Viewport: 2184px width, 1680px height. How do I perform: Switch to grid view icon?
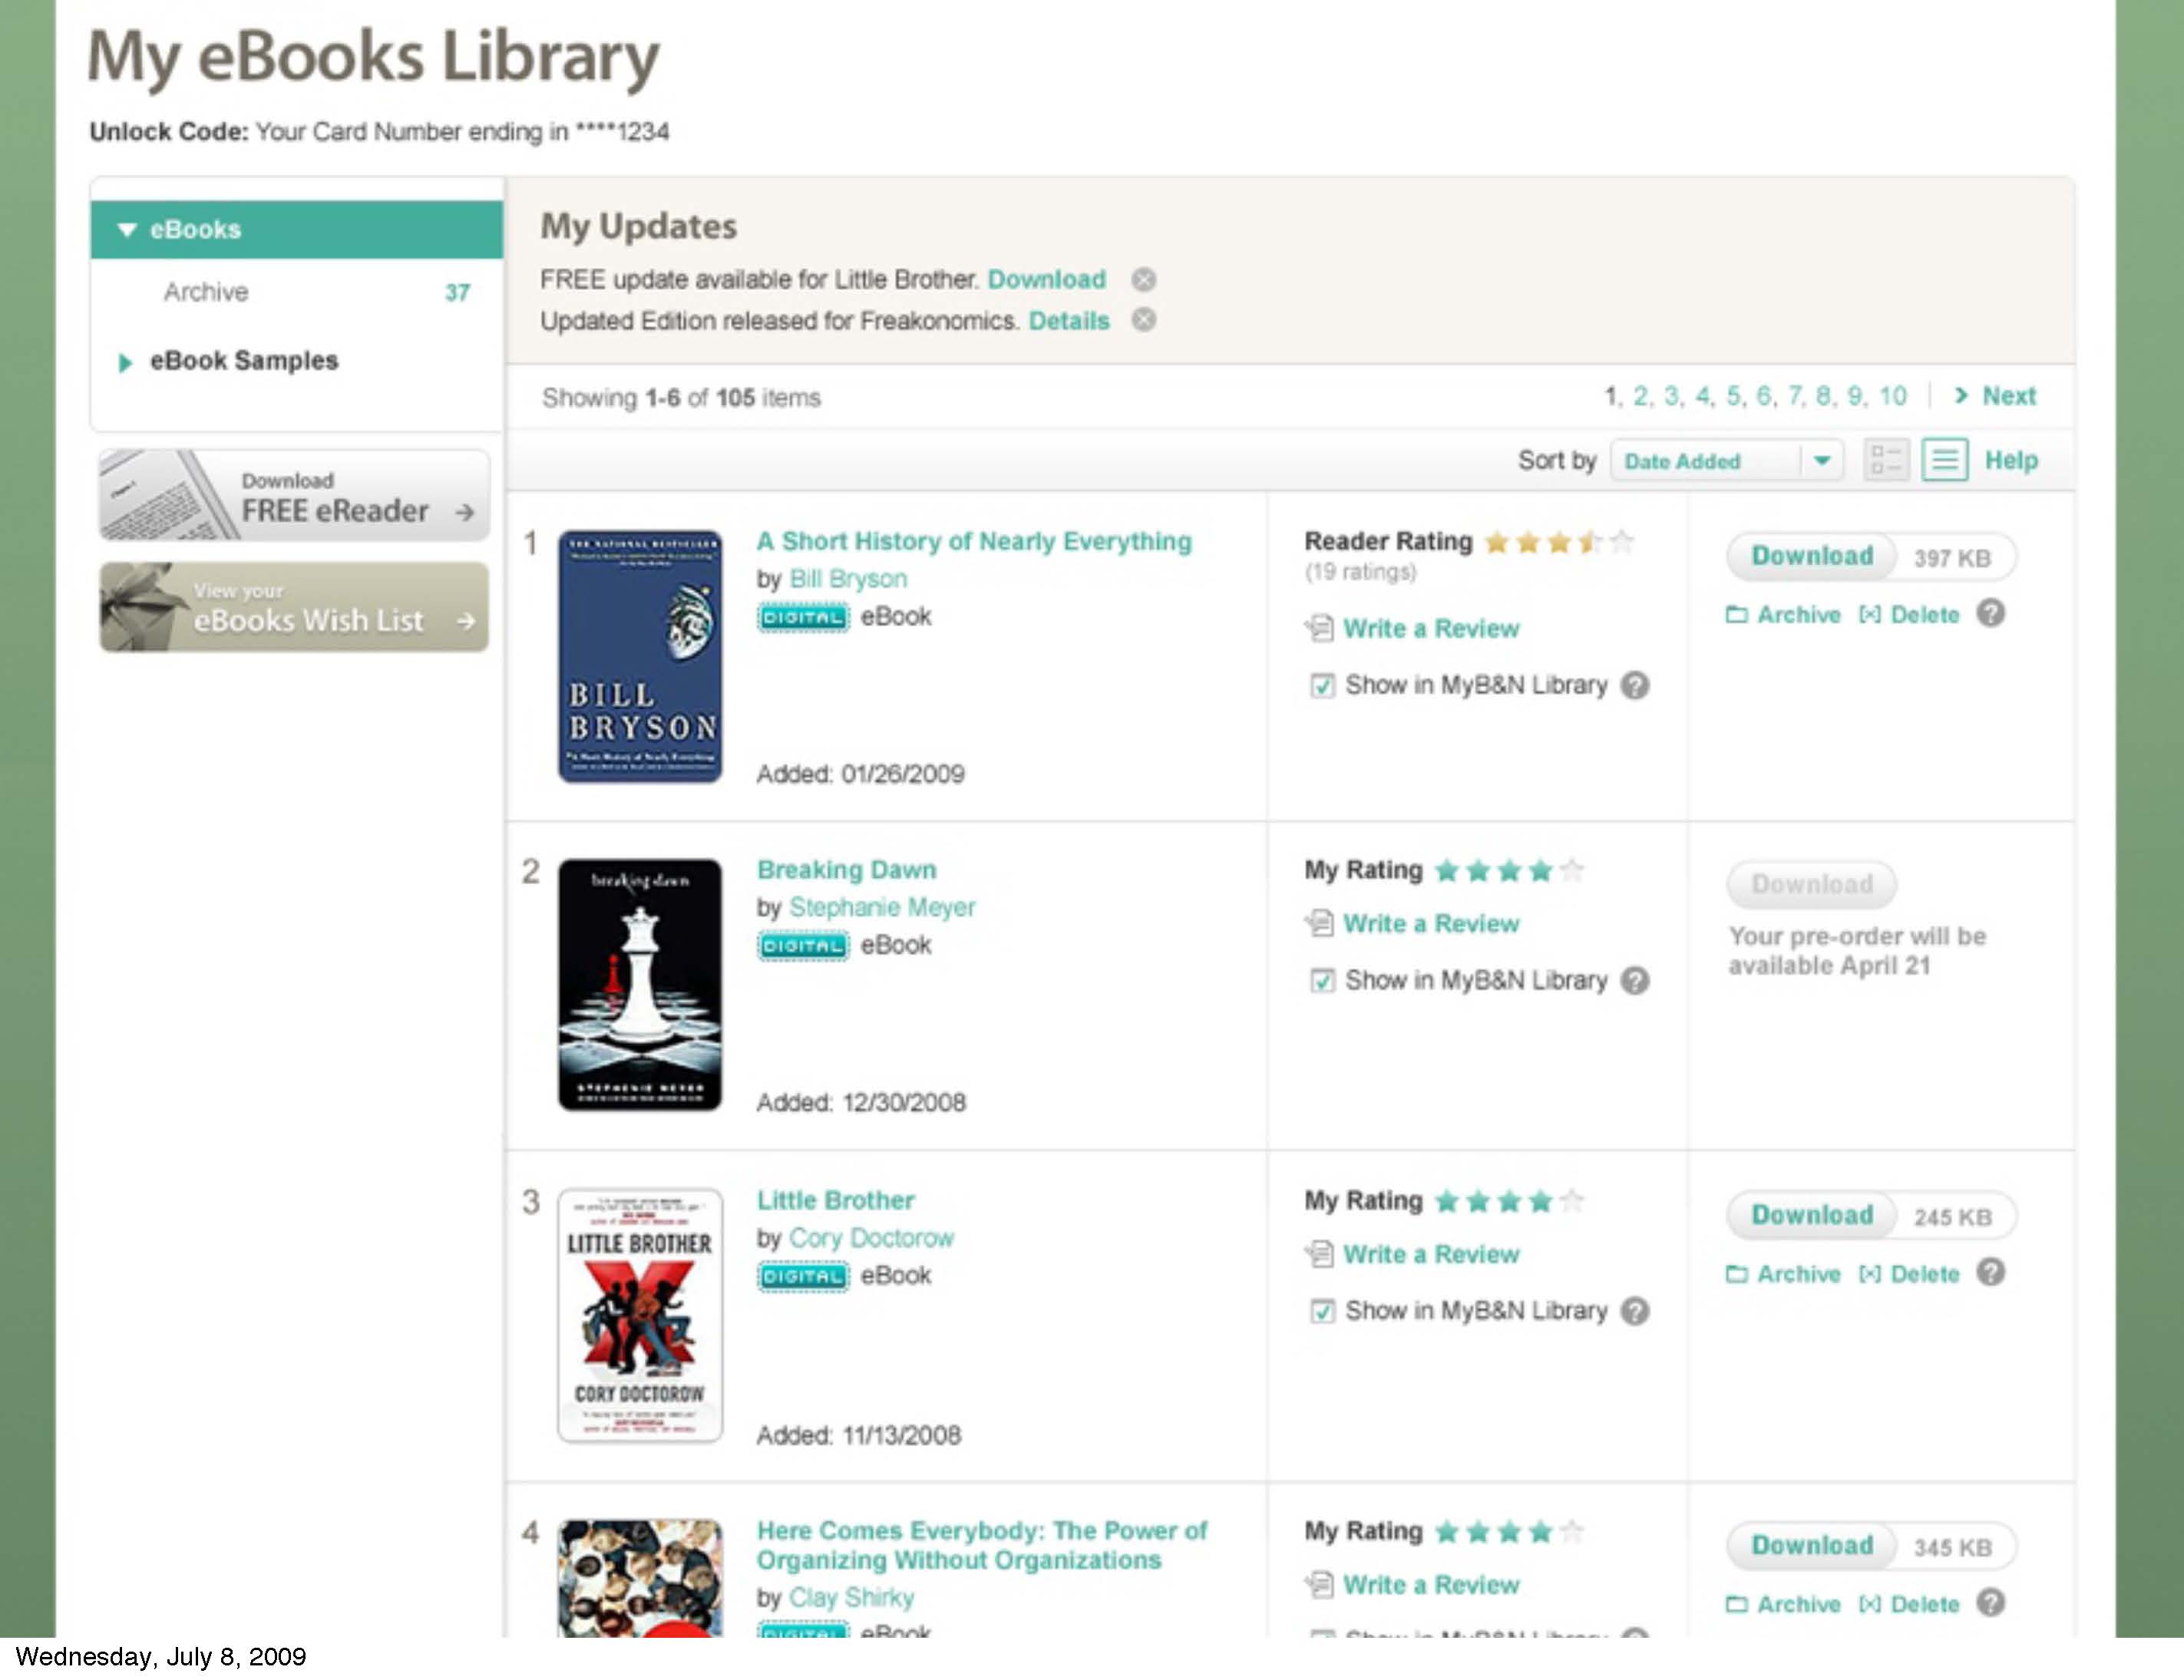pos(1885,460)
